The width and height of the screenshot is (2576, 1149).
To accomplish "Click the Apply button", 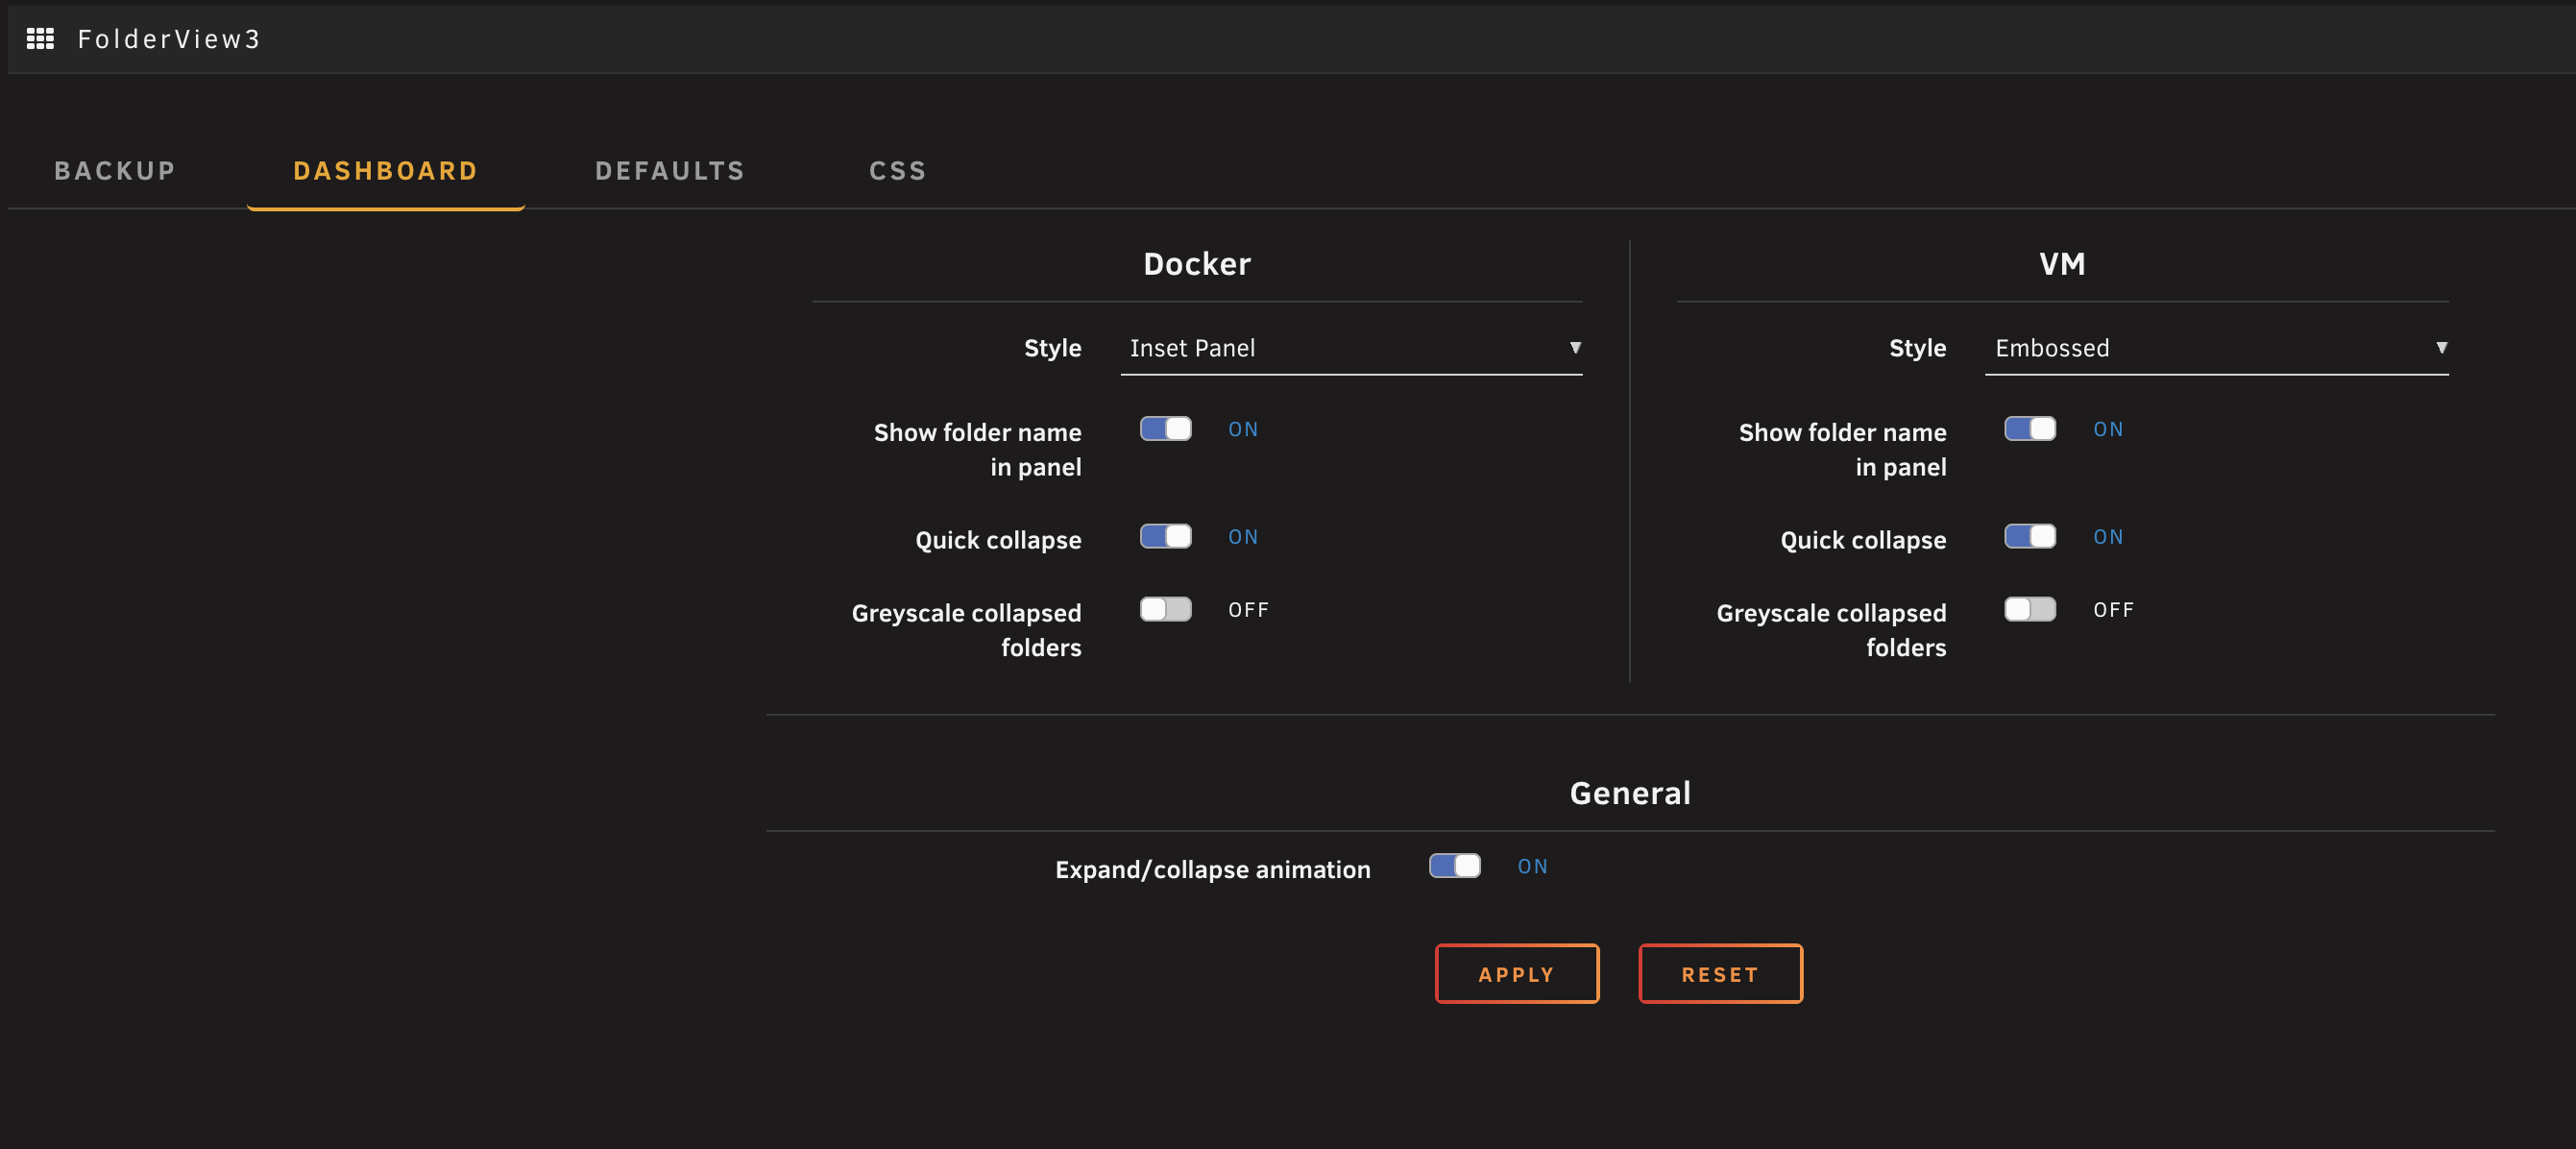I will pyautogui.click(x=1517, y=974).
